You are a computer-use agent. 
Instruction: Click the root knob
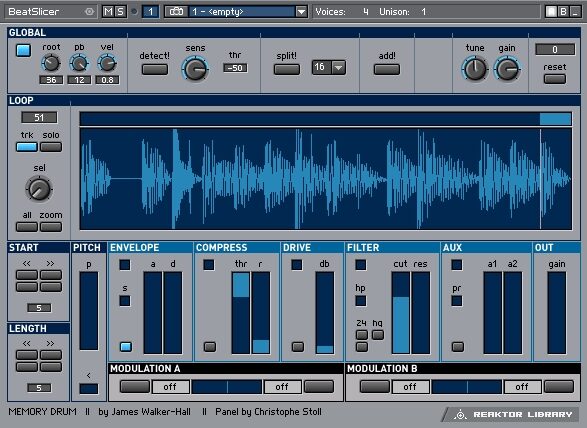(51, 63)
